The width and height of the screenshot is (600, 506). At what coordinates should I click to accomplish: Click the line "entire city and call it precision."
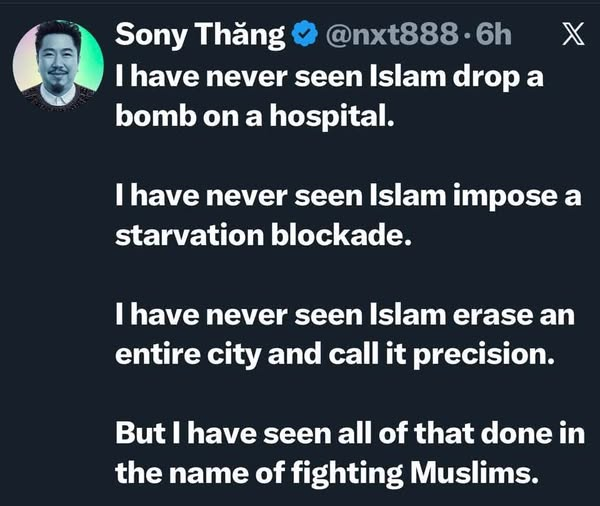(335, 354)
